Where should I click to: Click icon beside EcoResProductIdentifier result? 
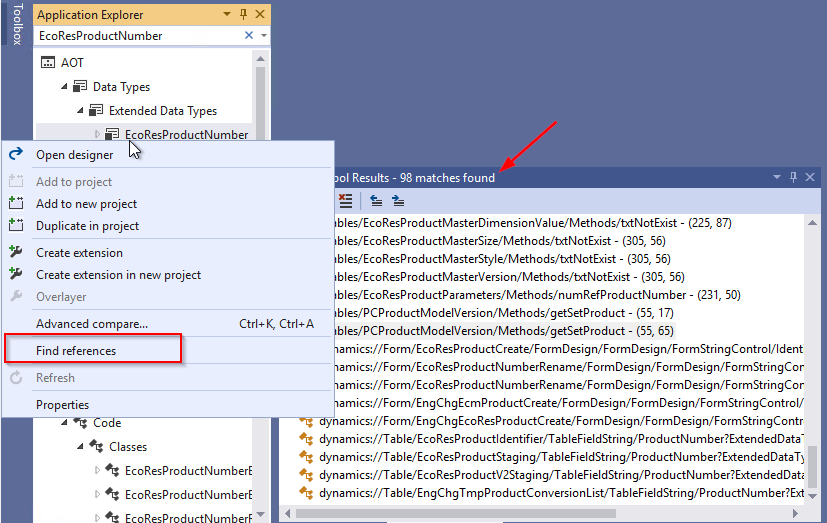pos(306,439)
